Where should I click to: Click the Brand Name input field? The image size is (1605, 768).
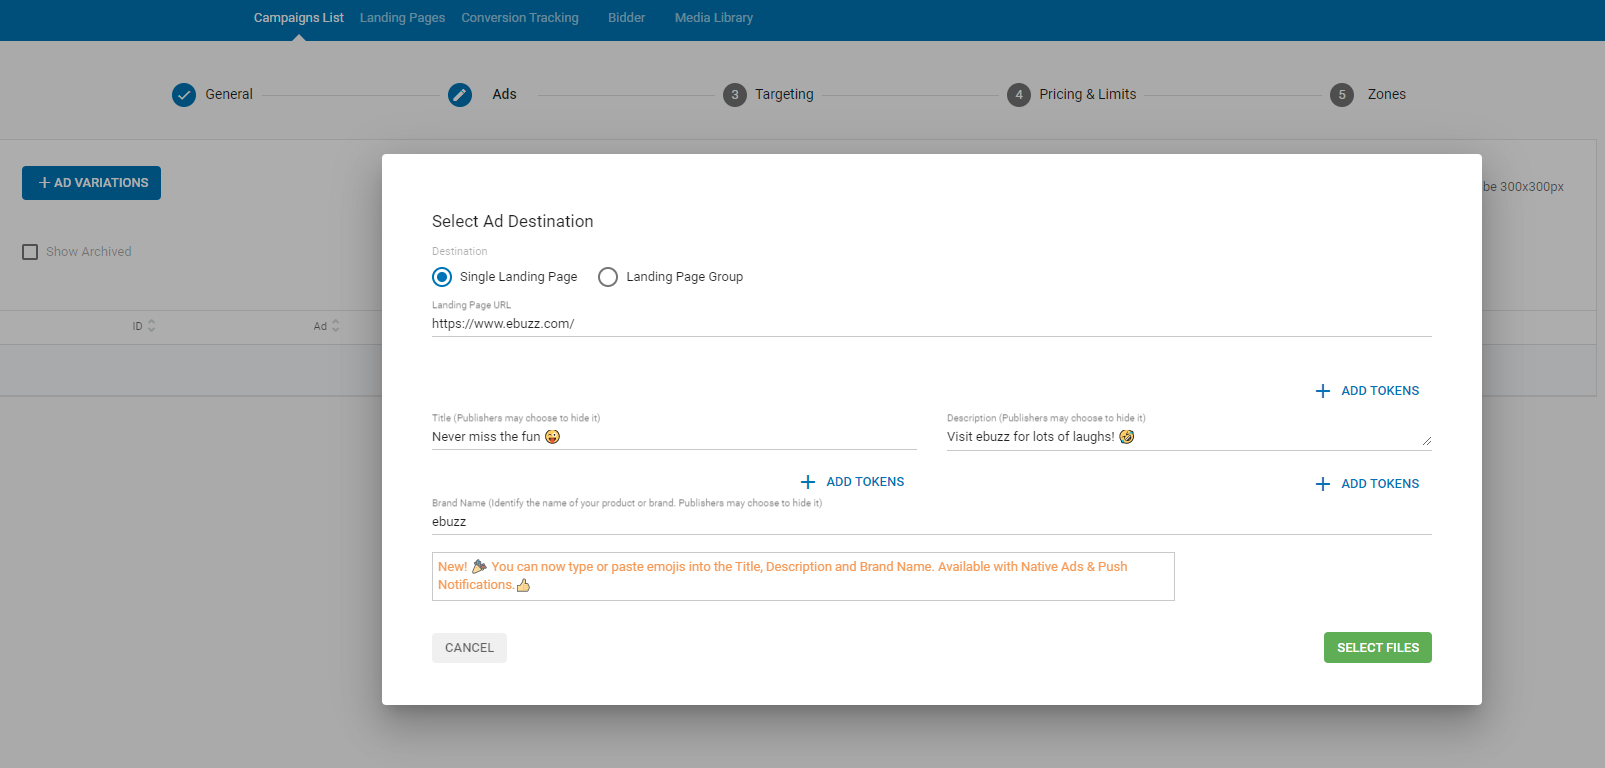(x=931, y=522)
